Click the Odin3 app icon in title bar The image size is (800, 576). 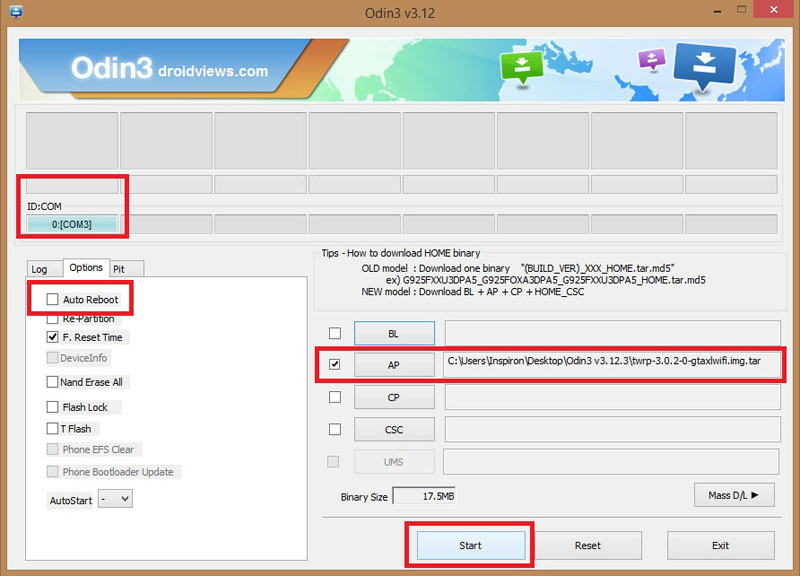(x=16, y=12)
